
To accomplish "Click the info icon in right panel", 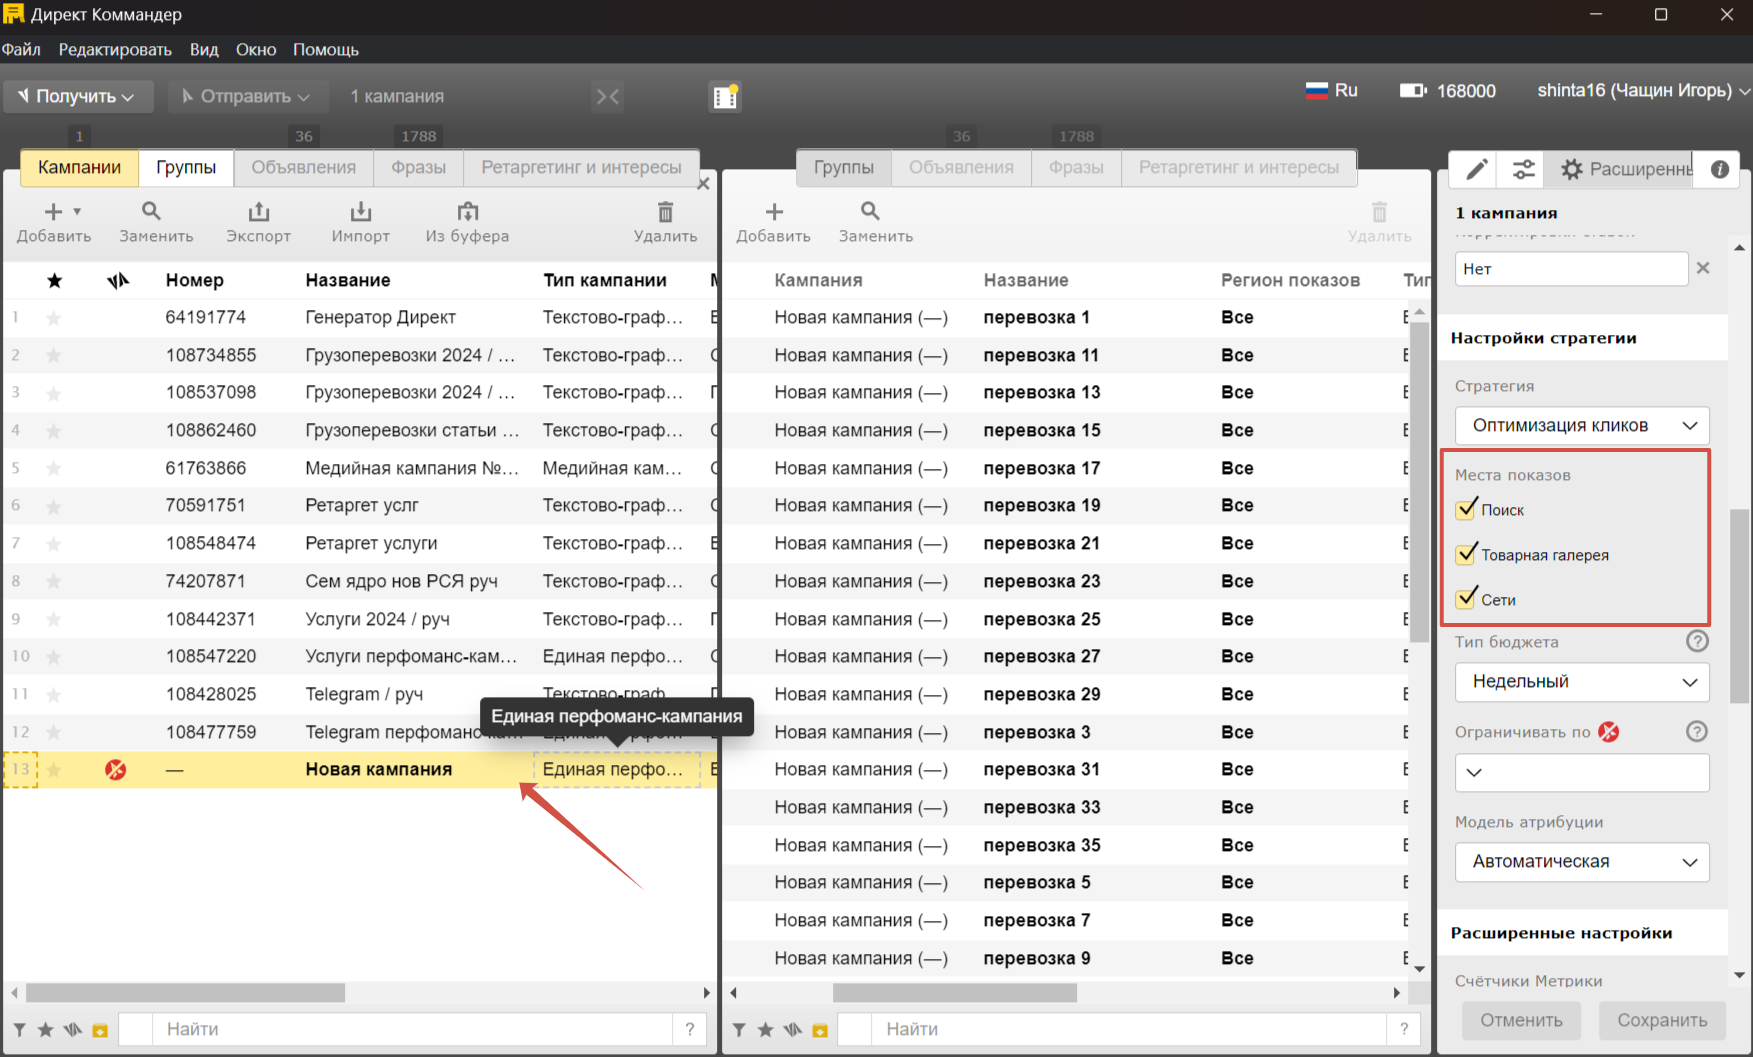I will pyautogui.click(x=1720, y=169).
